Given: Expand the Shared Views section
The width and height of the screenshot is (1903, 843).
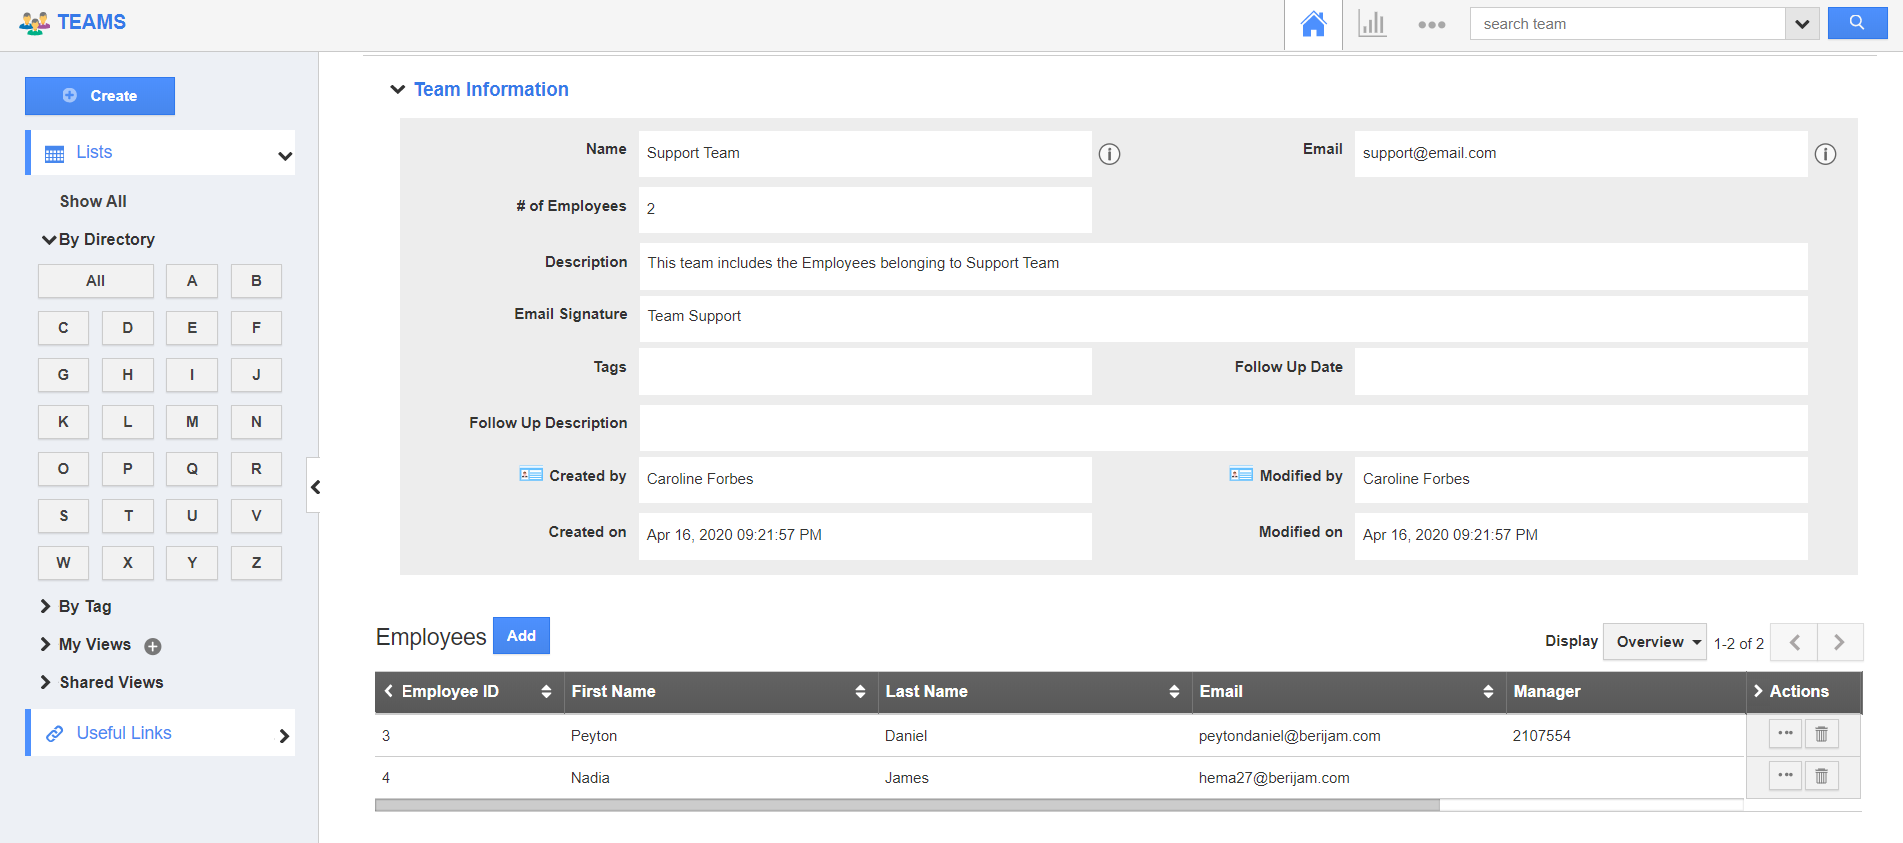Looking at the screenshot, I should (46, 682).
